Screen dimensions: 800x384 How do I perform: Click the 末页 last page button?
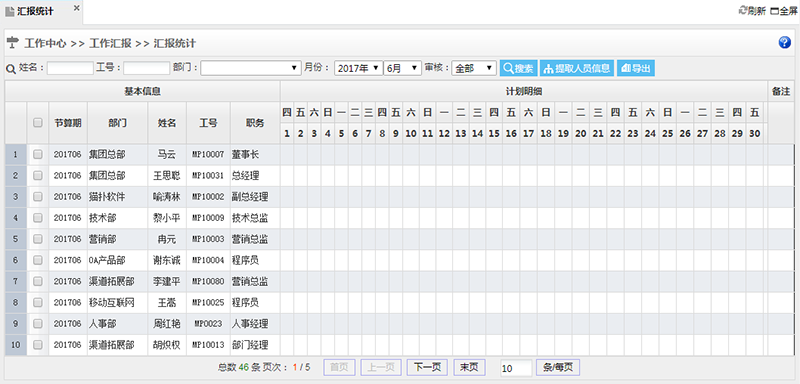[x=469, y=367]
